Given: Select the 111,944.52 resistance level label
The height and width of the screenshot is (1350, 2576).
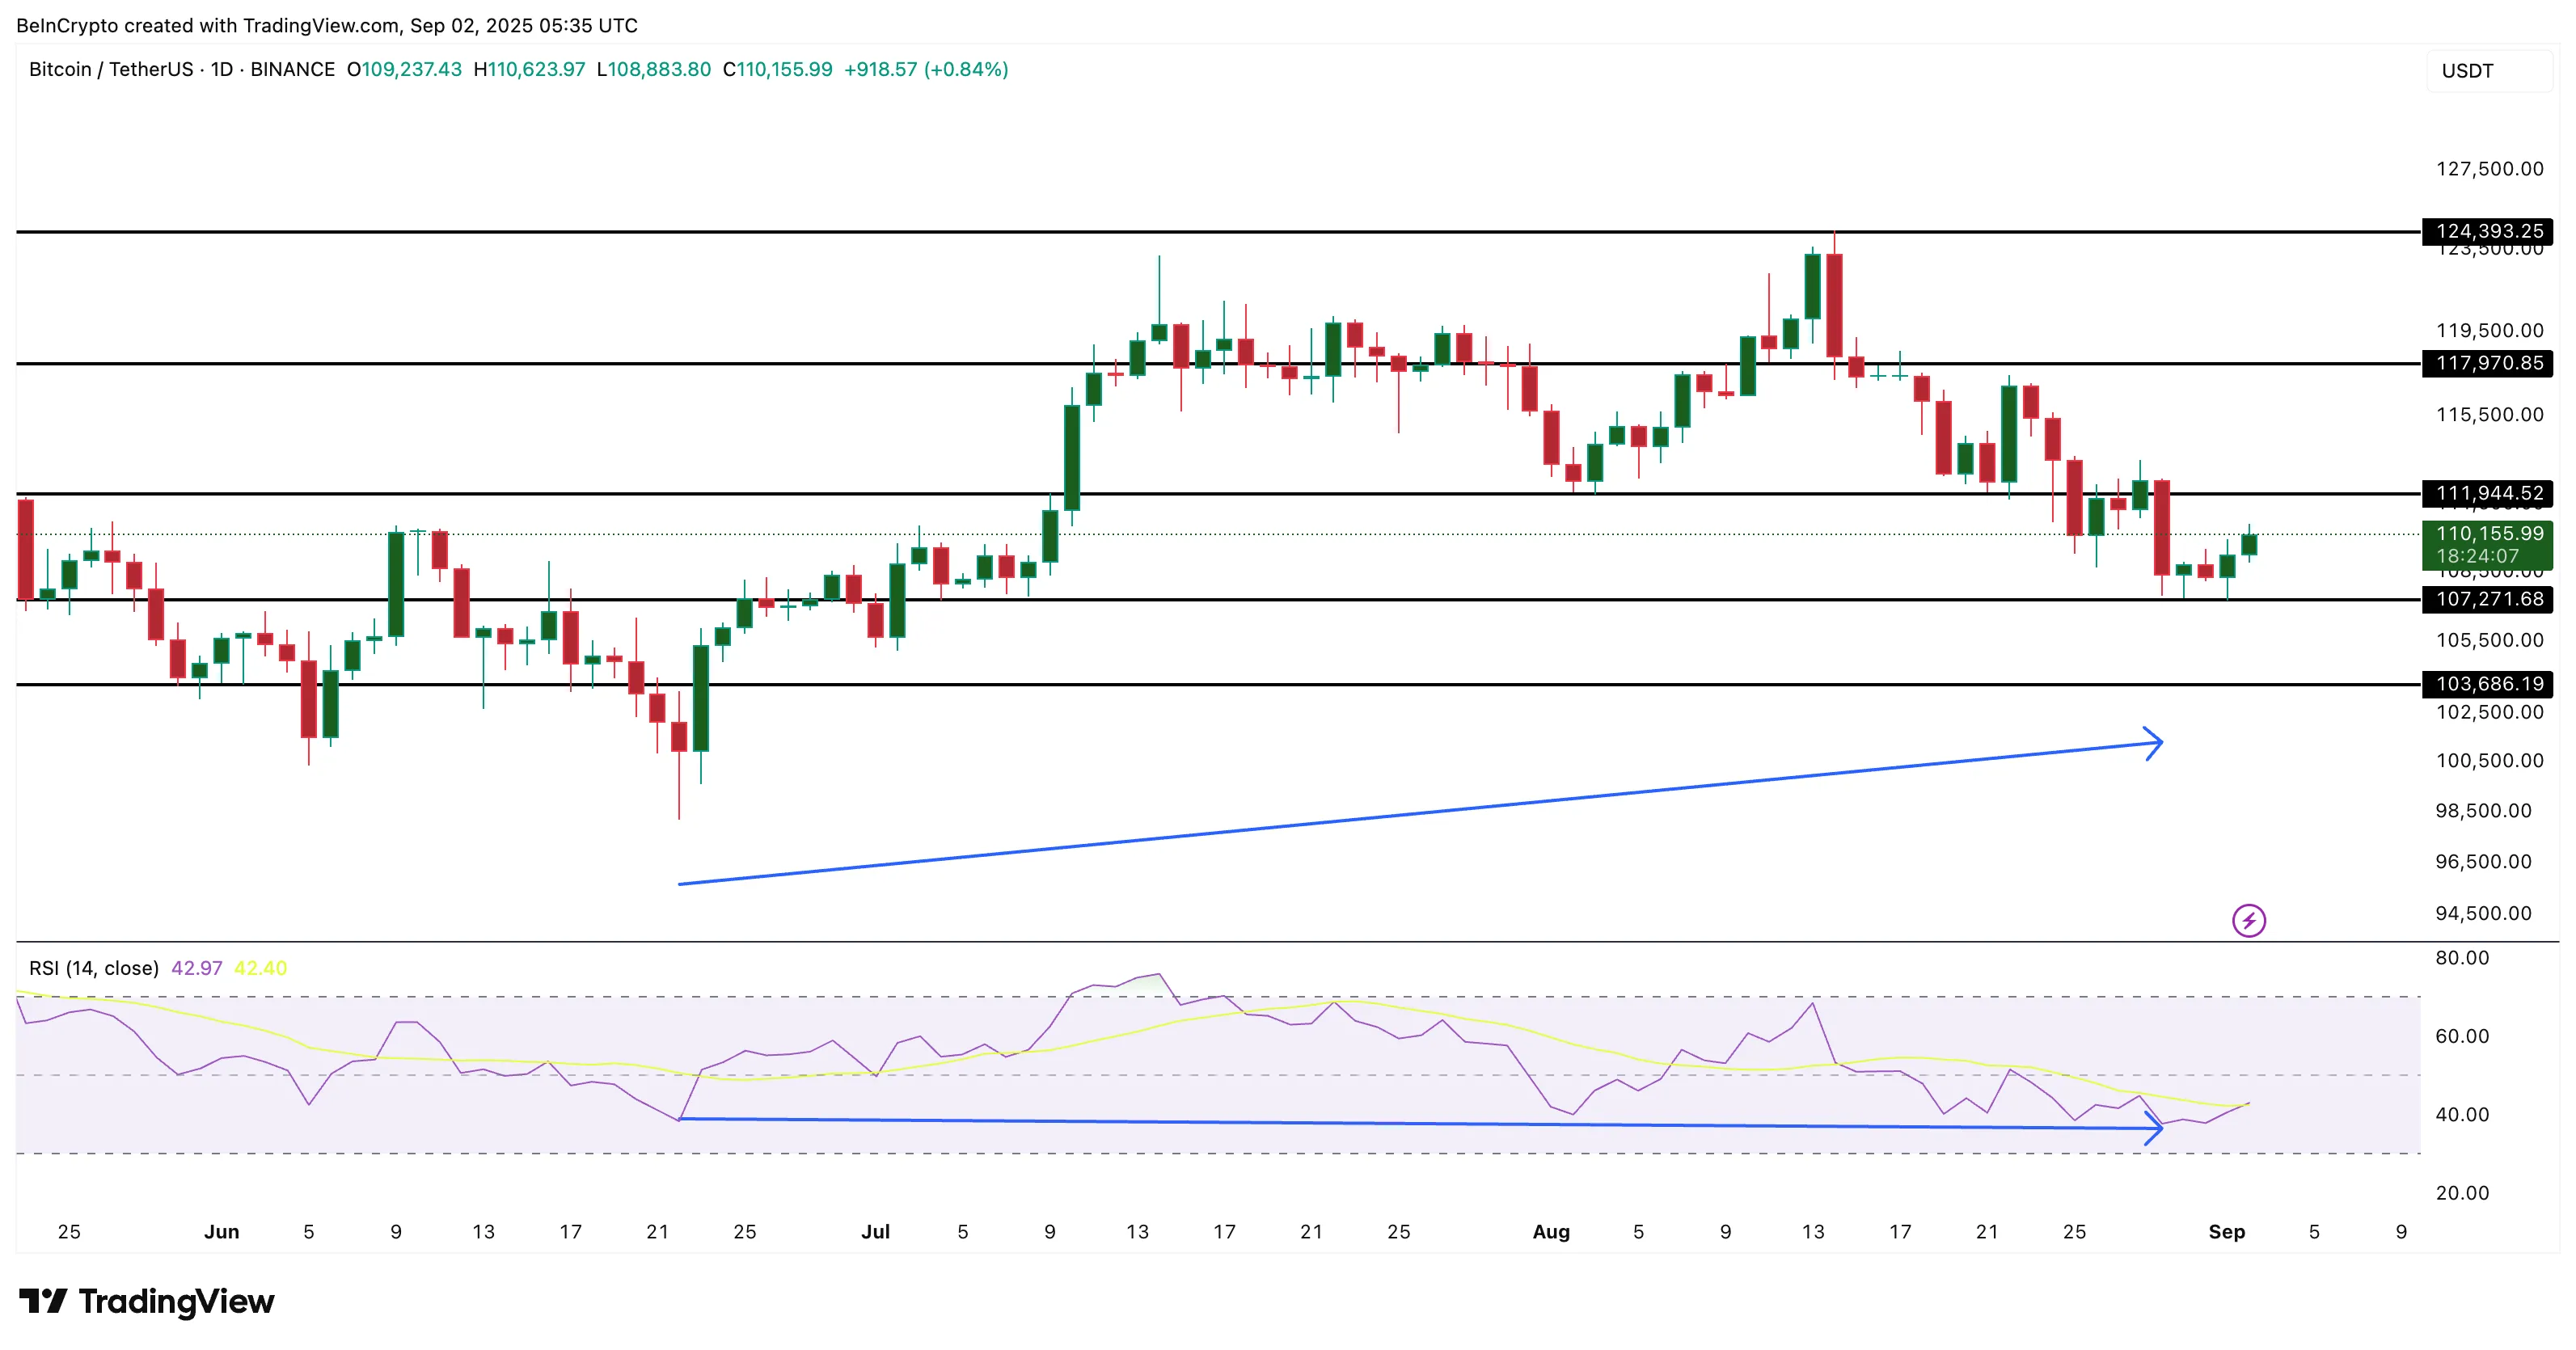Looking at the screenshot, I should point(2487,493).
